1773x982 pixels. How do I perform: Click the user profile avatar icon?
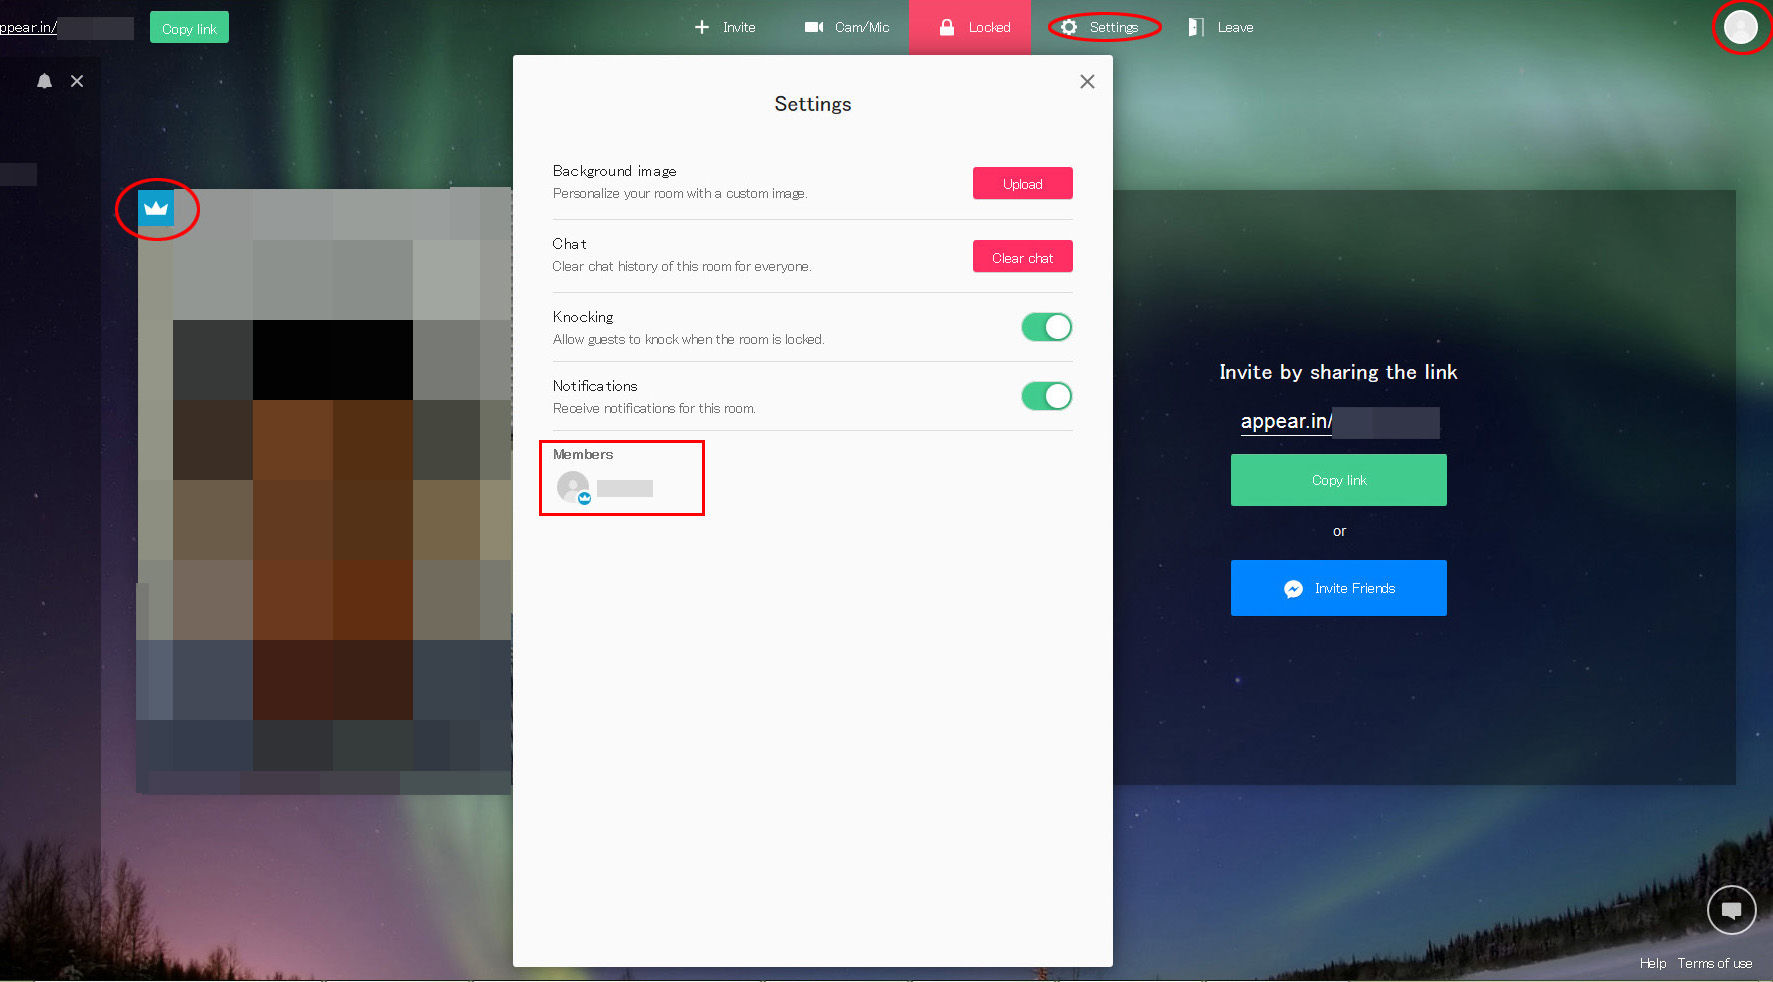point(1740,27)
